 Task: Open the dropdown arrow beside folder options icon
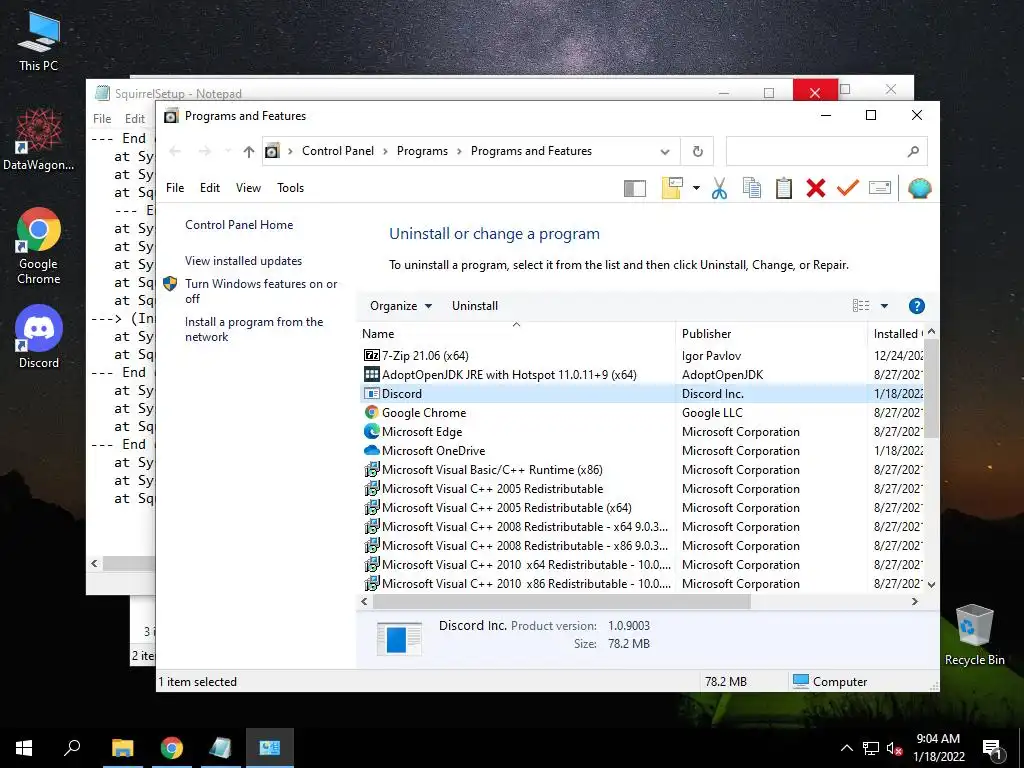point(696,189)
